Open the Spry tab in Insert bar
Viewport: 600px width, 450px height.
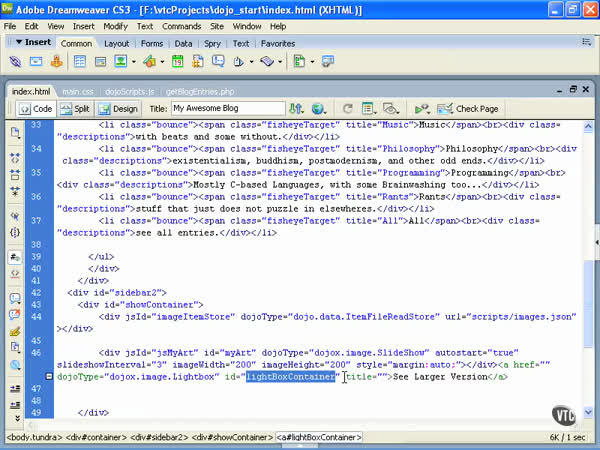coord(214,44)
